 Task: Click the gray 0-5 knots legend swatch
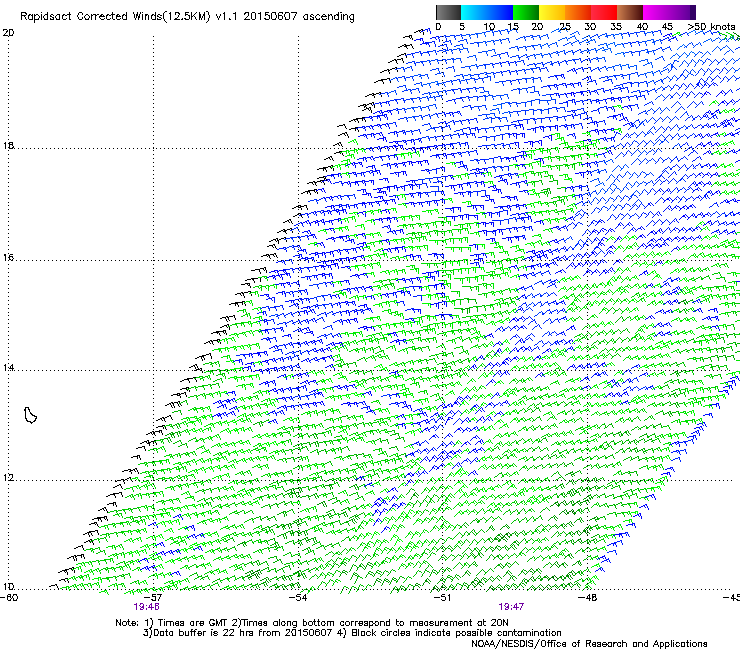coord(448,12)
